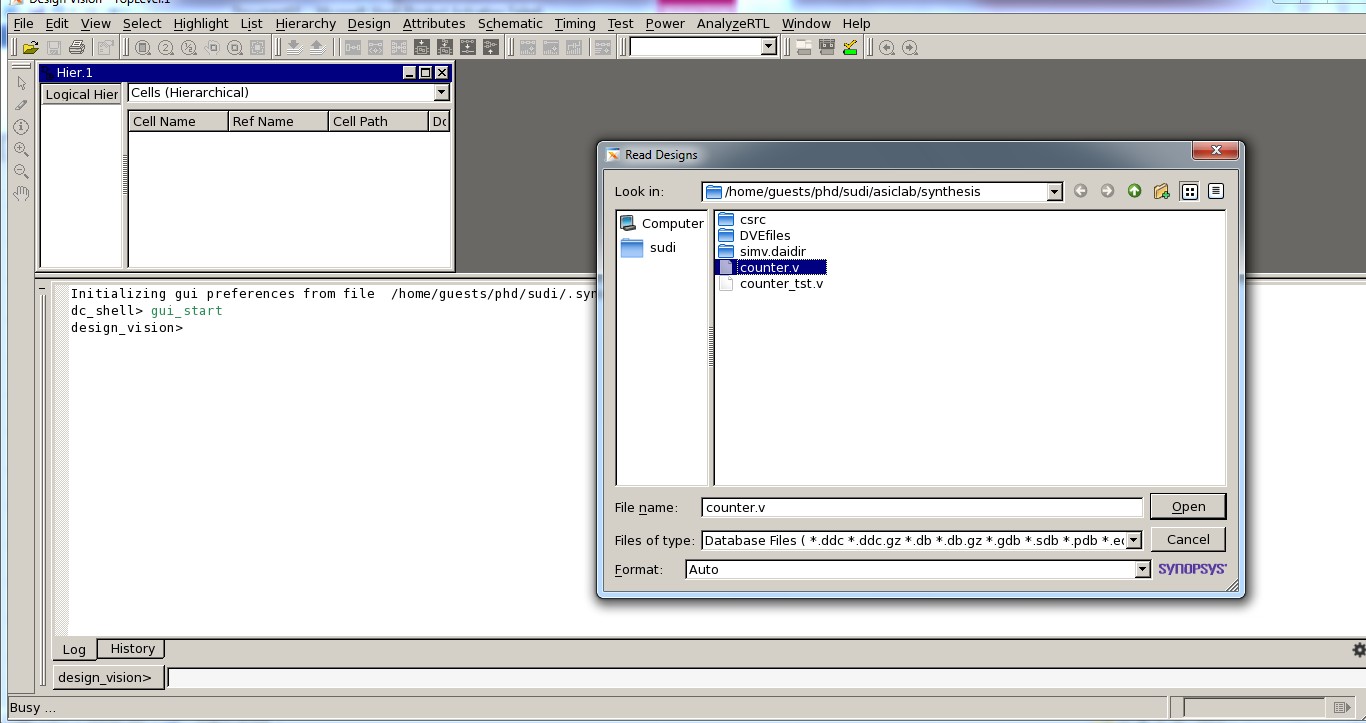Close the Read Designs dialog
The image size is (1366, 723).
coord(1216,150)
